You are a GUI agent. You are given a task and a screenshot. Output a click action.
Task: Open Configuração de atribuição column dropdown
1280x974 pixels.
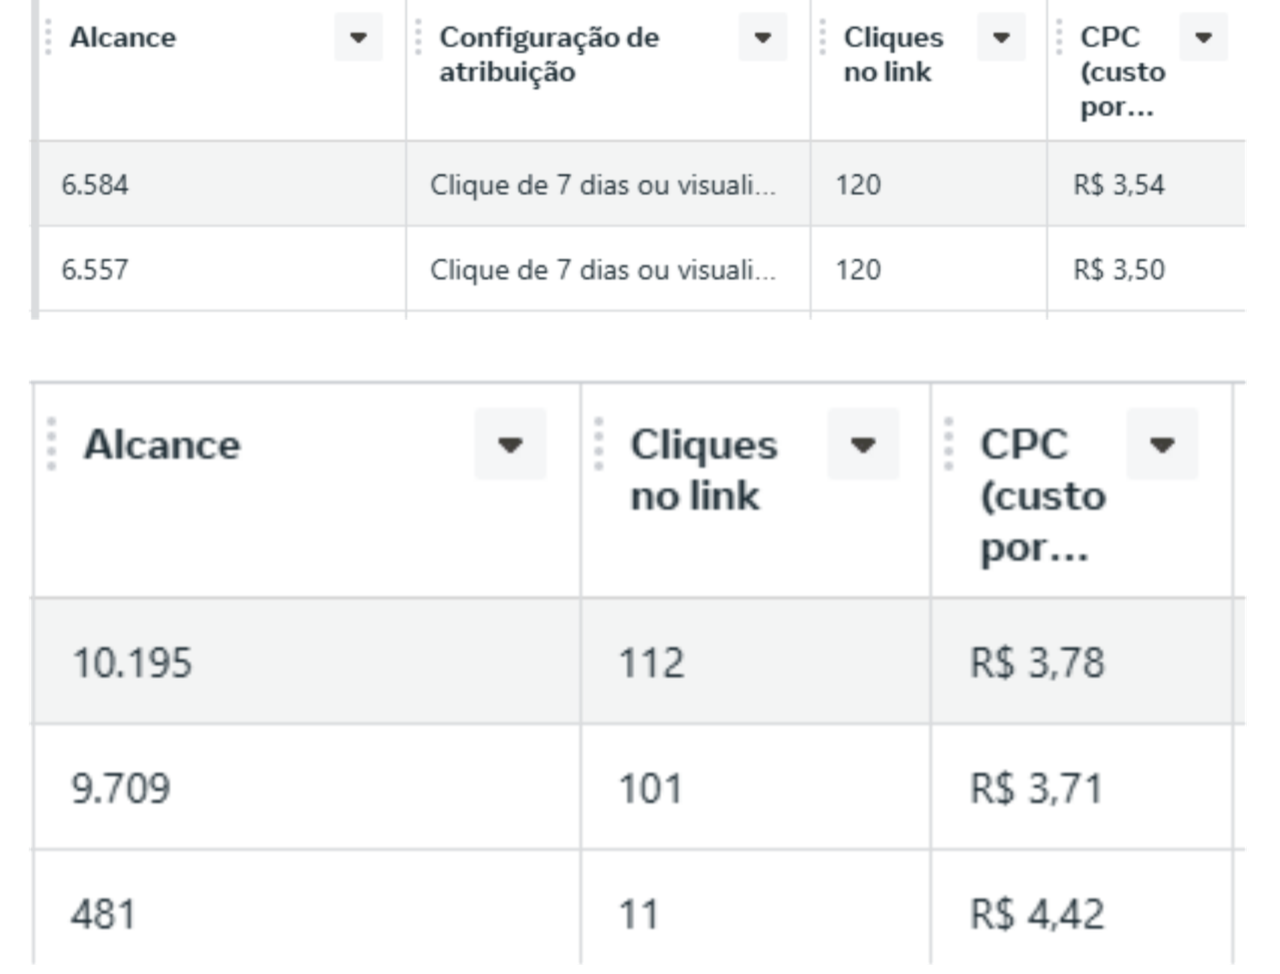point(762,38)
